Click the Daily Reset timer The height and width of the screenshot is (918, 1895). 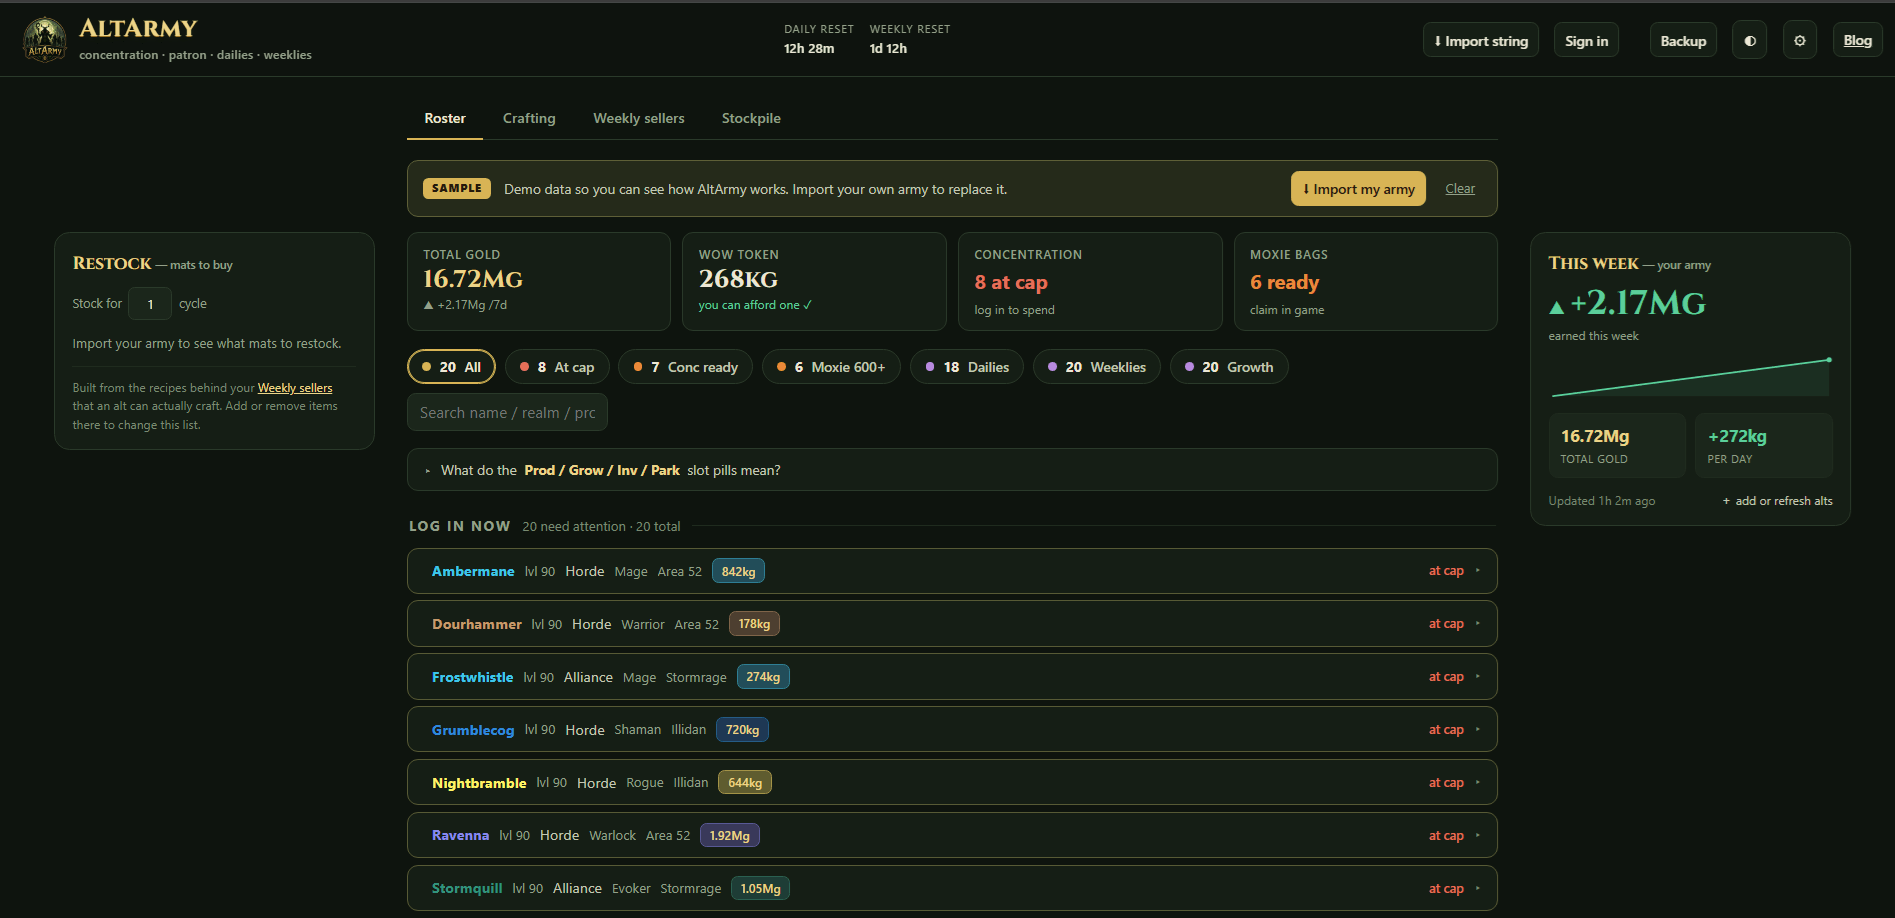tap(818, 39)
